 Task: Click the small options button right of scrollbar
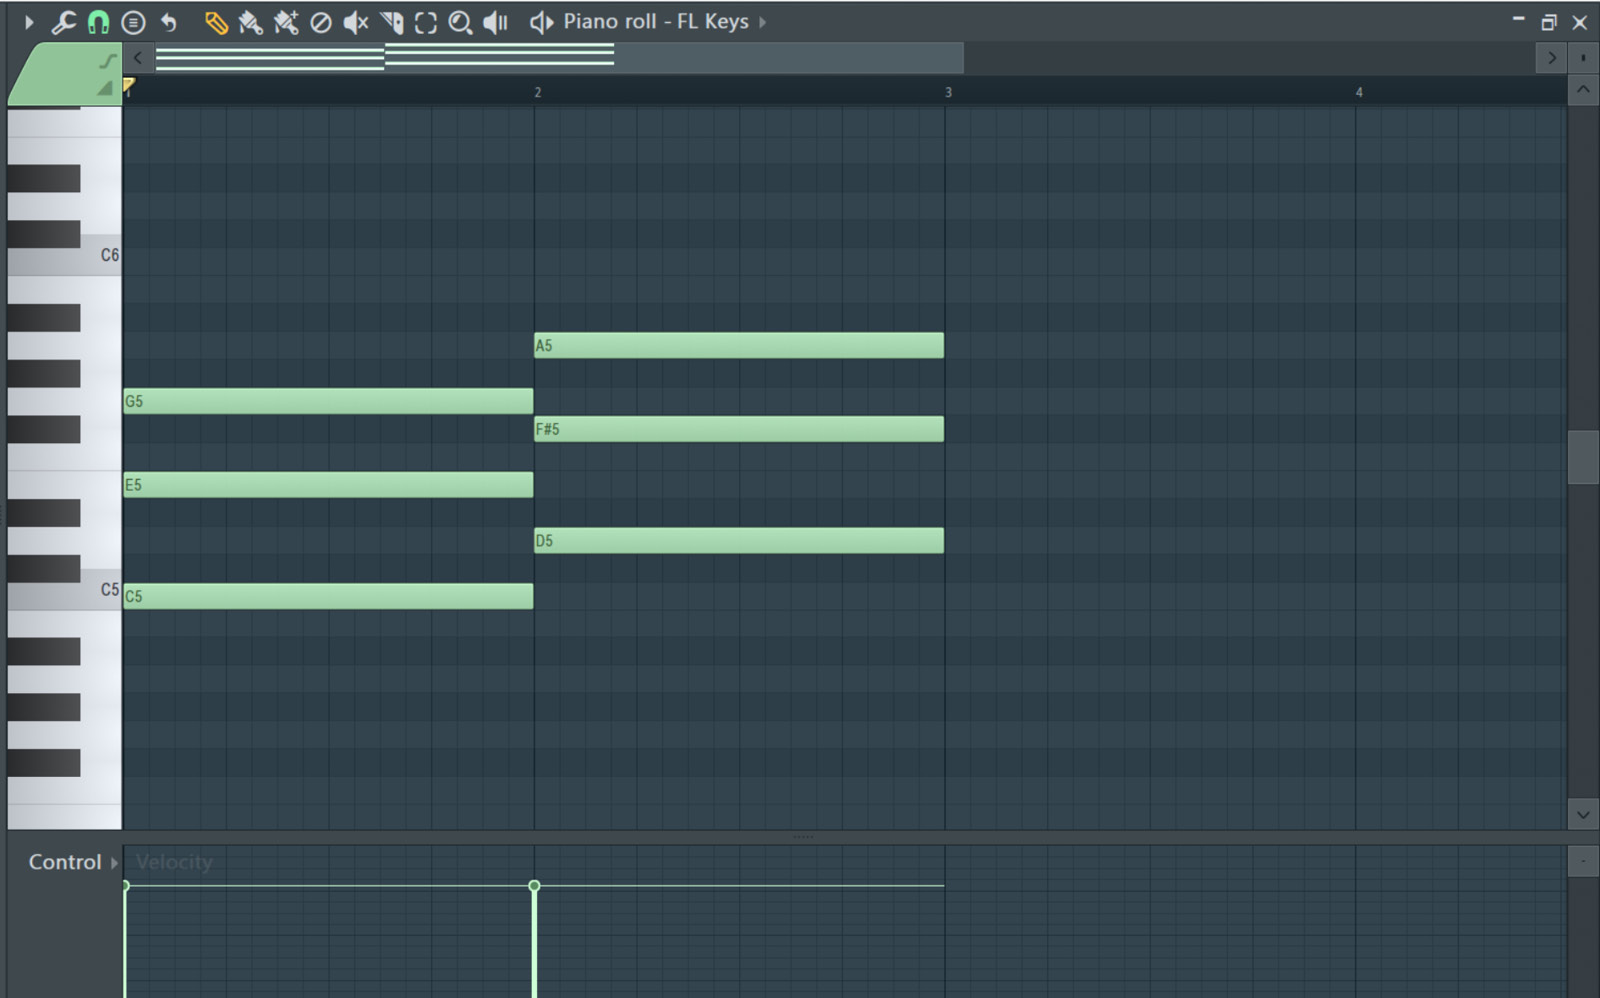(x=1583, y=58)
